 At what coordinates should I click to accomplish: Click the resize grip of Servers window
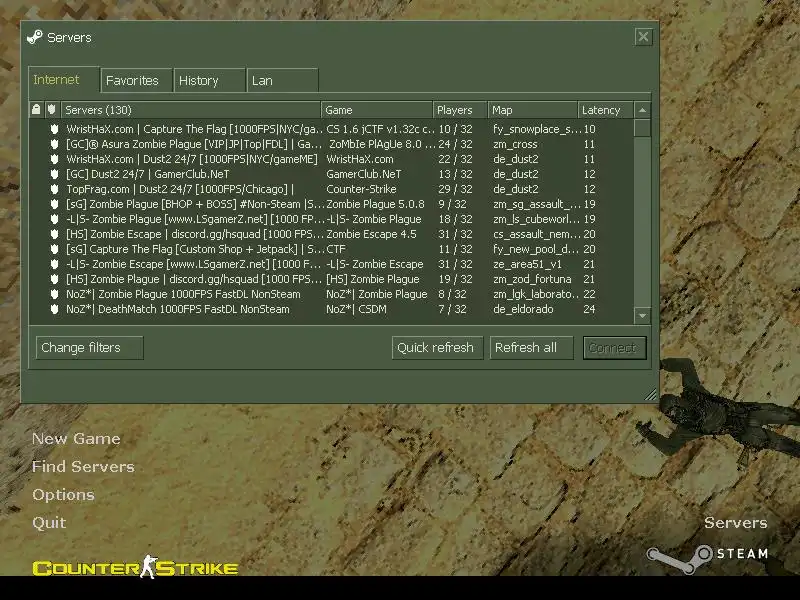651,394
